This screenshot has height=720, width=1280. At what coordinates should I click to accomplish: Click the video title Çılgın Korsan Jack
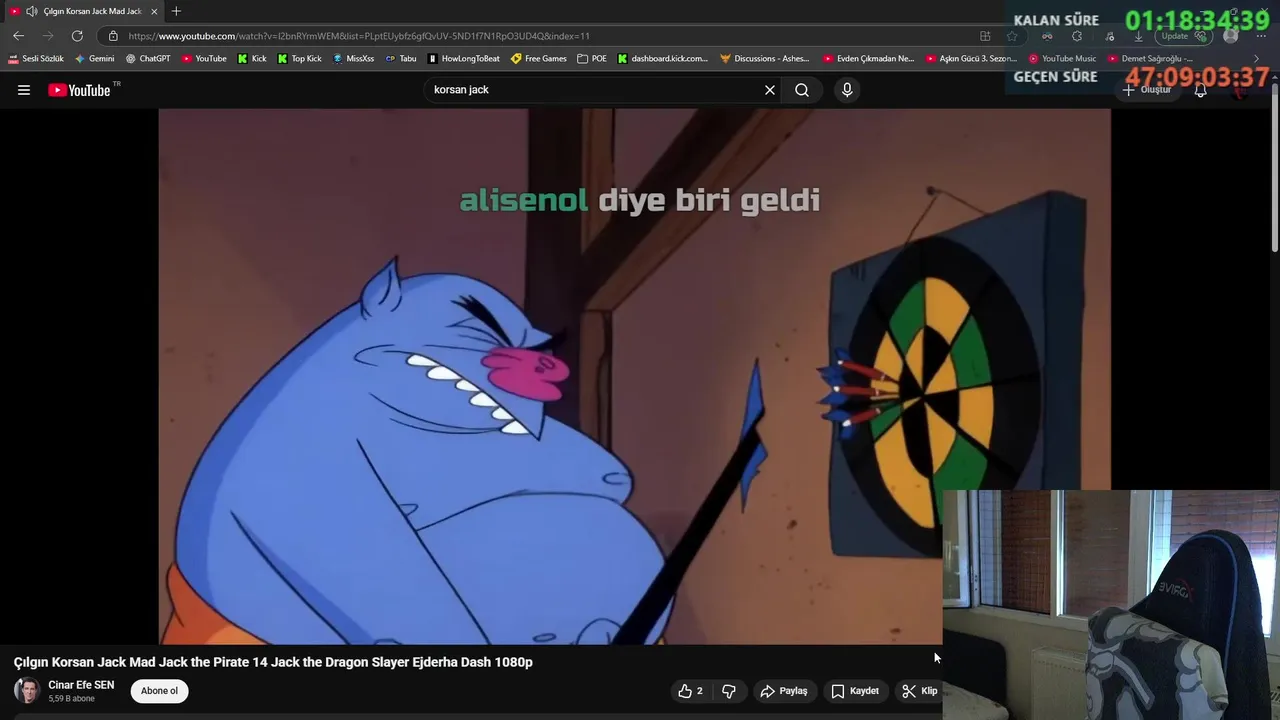273,662
